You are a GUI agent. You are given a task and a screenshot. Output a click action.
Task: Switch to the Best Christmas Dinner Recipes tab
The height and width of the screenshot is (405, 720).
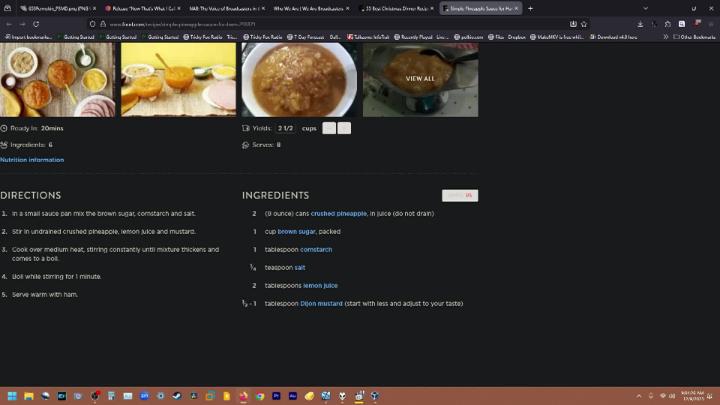pos(396,8)
